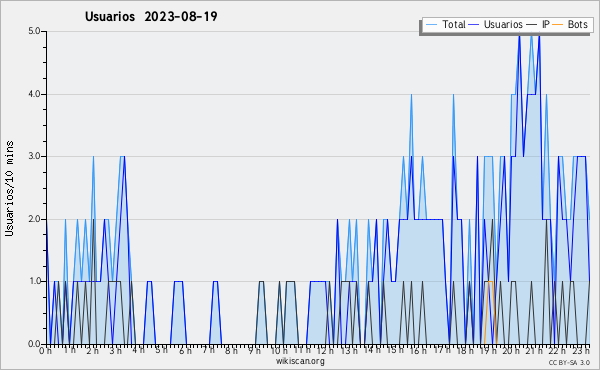Screen dimensions: 600x370
Task: Click the orange Bots spike near 19 h
Action: (490, 312)
